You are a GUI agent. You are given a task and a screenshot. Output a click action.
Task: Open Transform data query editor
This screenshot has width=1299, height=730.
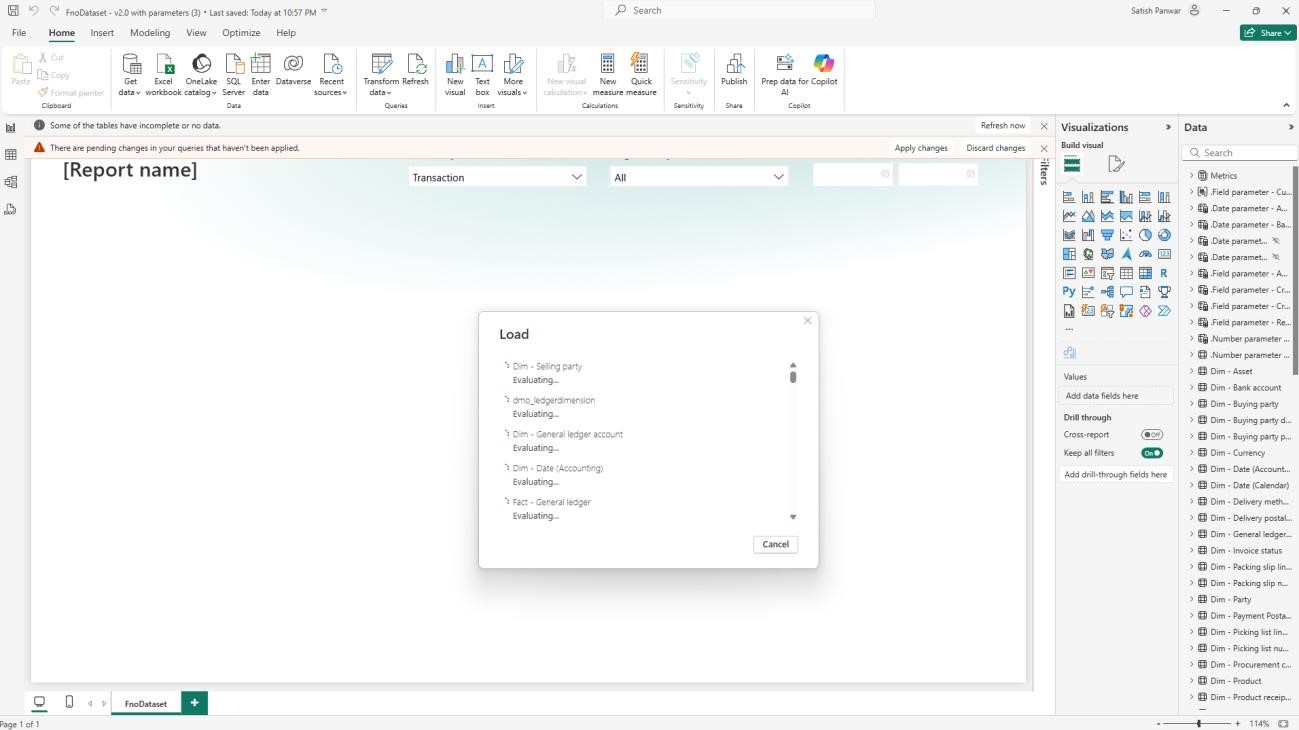tap(380, 66)
